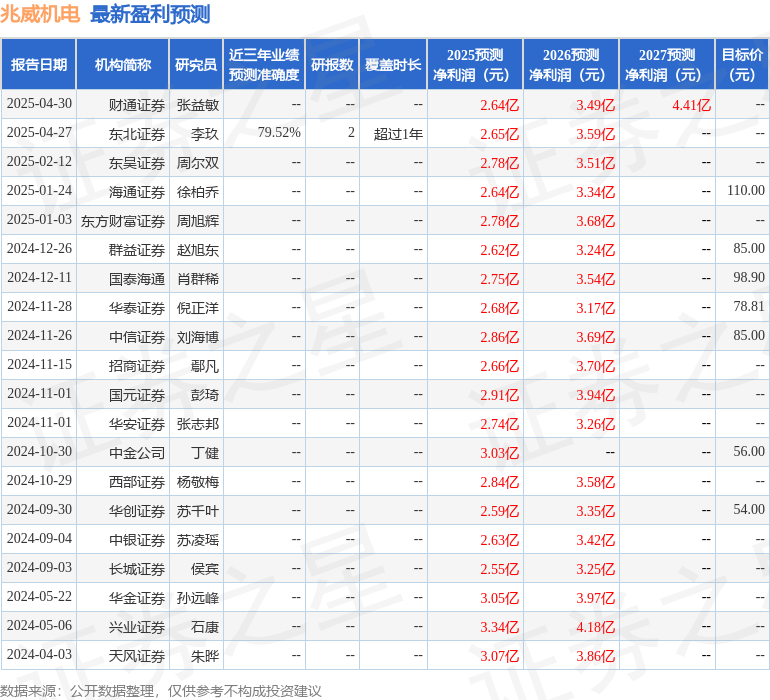Select the 4.18亿 2026 forecast value
Screen dimensions: 770x700
click(x=595, y=627)
